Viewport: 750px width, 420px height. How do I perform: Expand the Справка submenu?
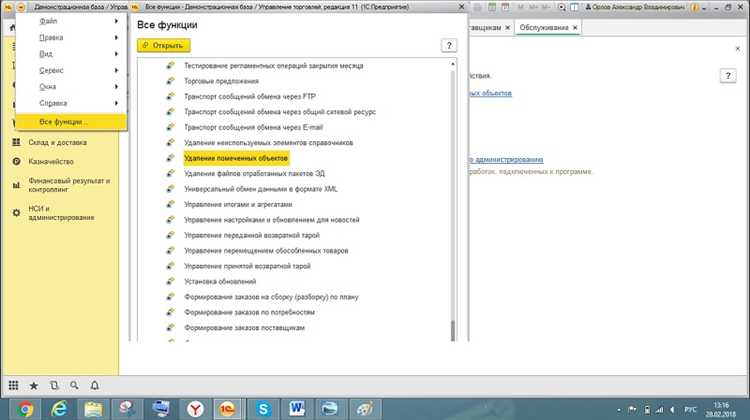(x=72, y=103)
